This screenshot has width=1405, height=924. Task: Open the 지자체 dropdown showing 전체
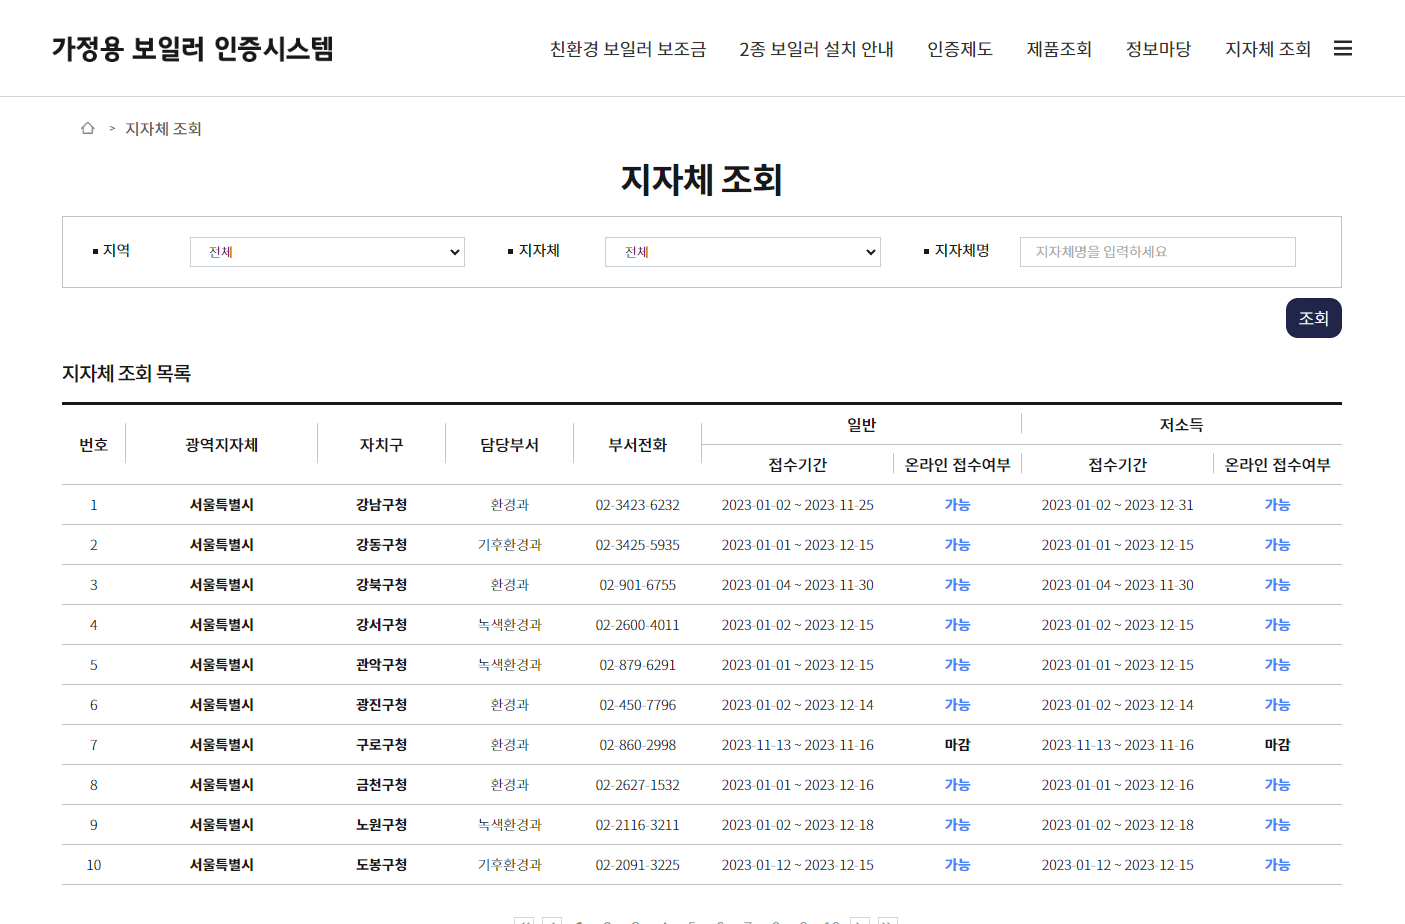(x=742, y=251)
